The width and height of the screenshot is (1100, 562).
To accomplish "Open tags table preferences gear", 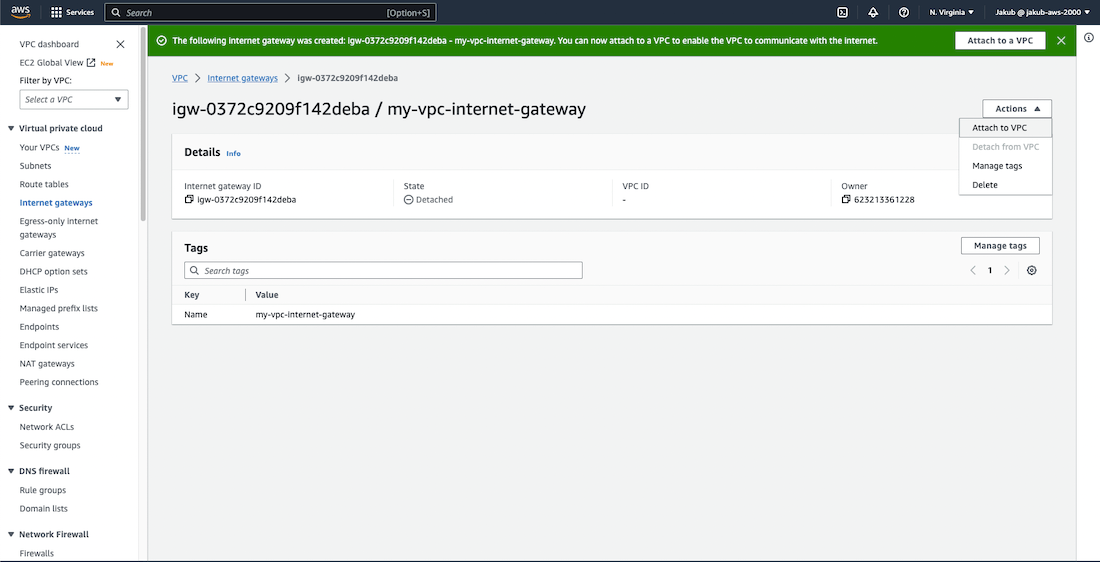I will point(1032,271).
